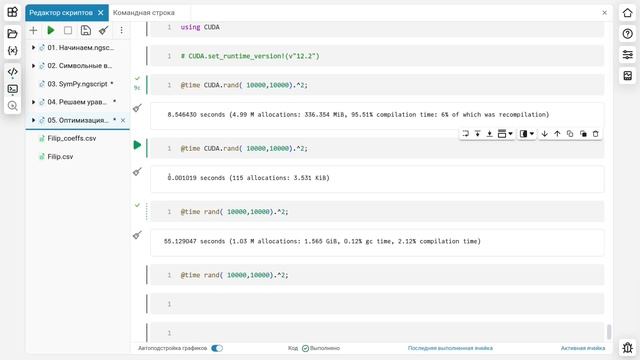
Task: Insert cell below icon in cell toolbar
Action: (489, 133)
